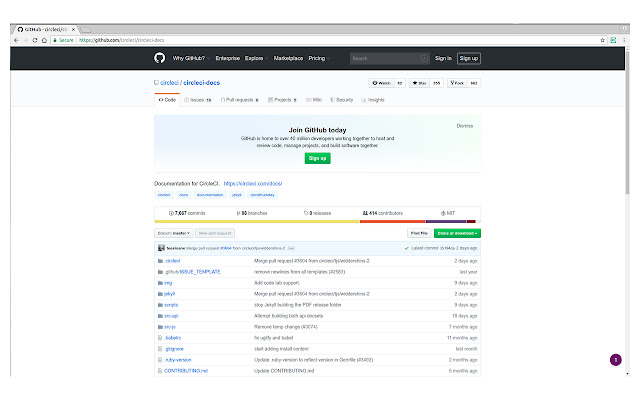640x400 pixels.
Task: Focus the GitHub search field
Action: [x=389, y=58]
